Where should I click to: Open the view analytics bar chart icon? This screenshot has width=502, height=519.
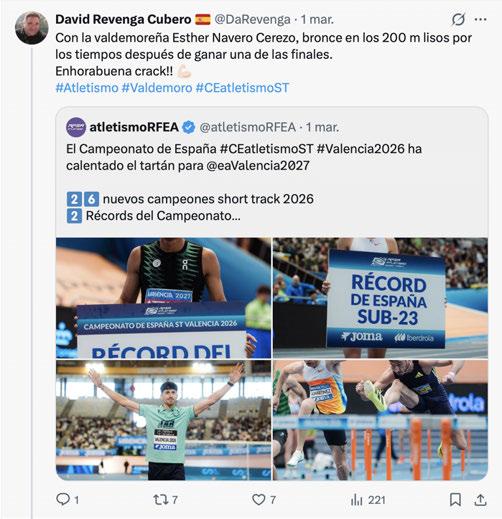coord(356,500)
